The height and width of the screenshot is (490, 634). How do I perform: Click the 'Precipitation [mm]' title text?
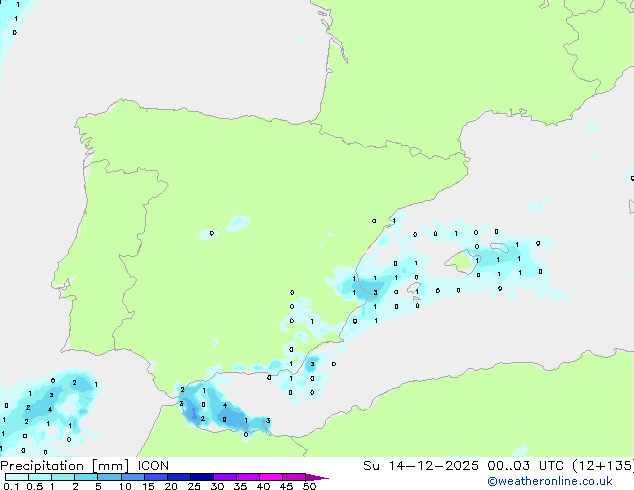[x=64, y=466]
